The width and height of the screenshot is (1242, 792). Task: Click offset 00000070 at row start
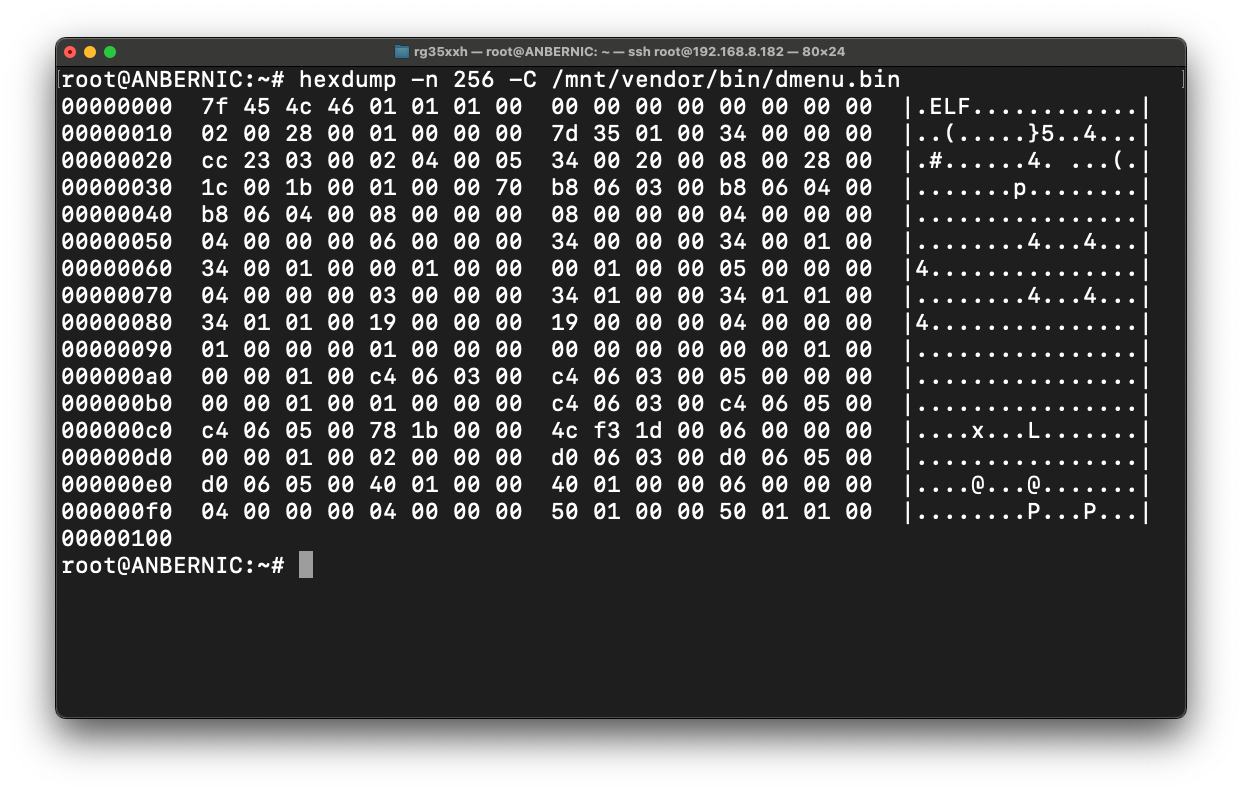[x=117, y=295]
